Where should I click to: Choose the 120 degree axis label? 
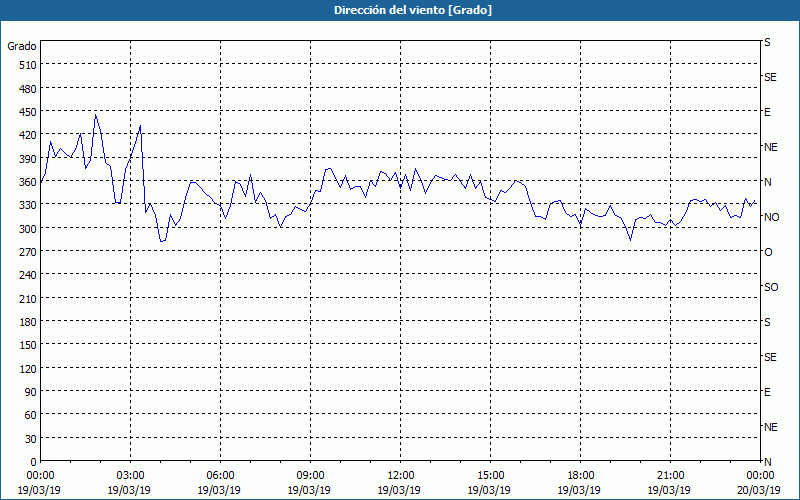click(28, 369)
